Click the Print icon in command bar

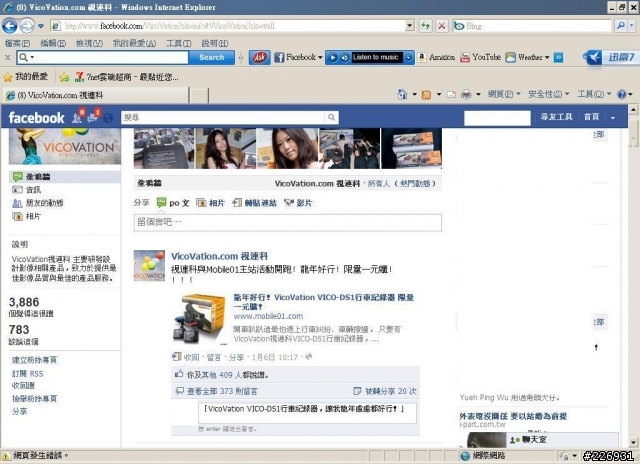466,95
